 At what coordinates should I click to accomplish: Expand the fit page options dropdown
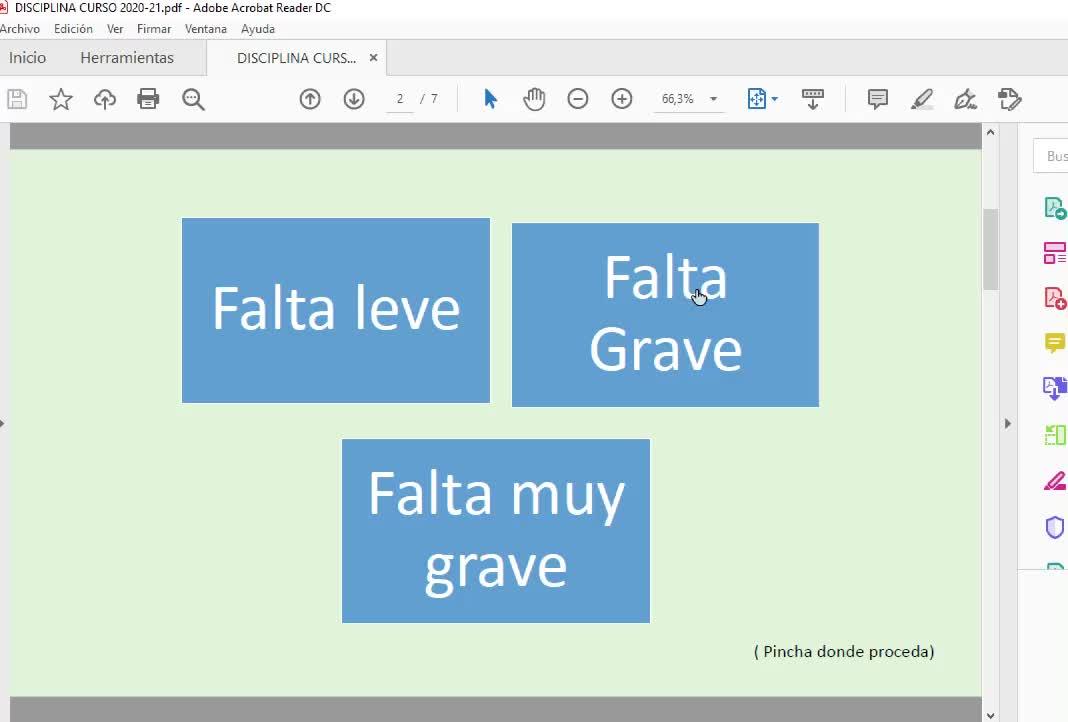click(x=774, y=99)
